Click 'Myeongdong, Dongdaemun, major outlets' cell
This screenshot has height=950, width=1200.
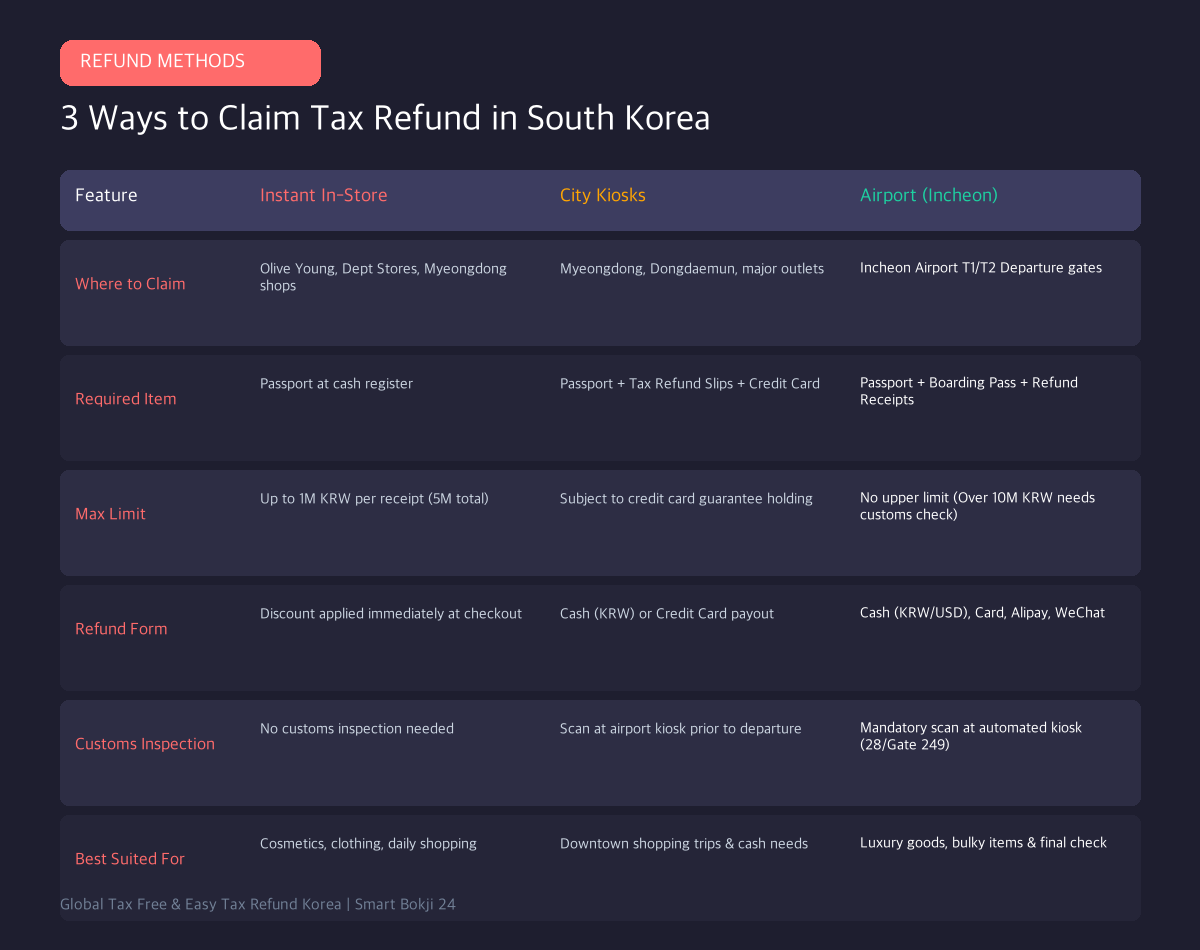click(692, 268)
